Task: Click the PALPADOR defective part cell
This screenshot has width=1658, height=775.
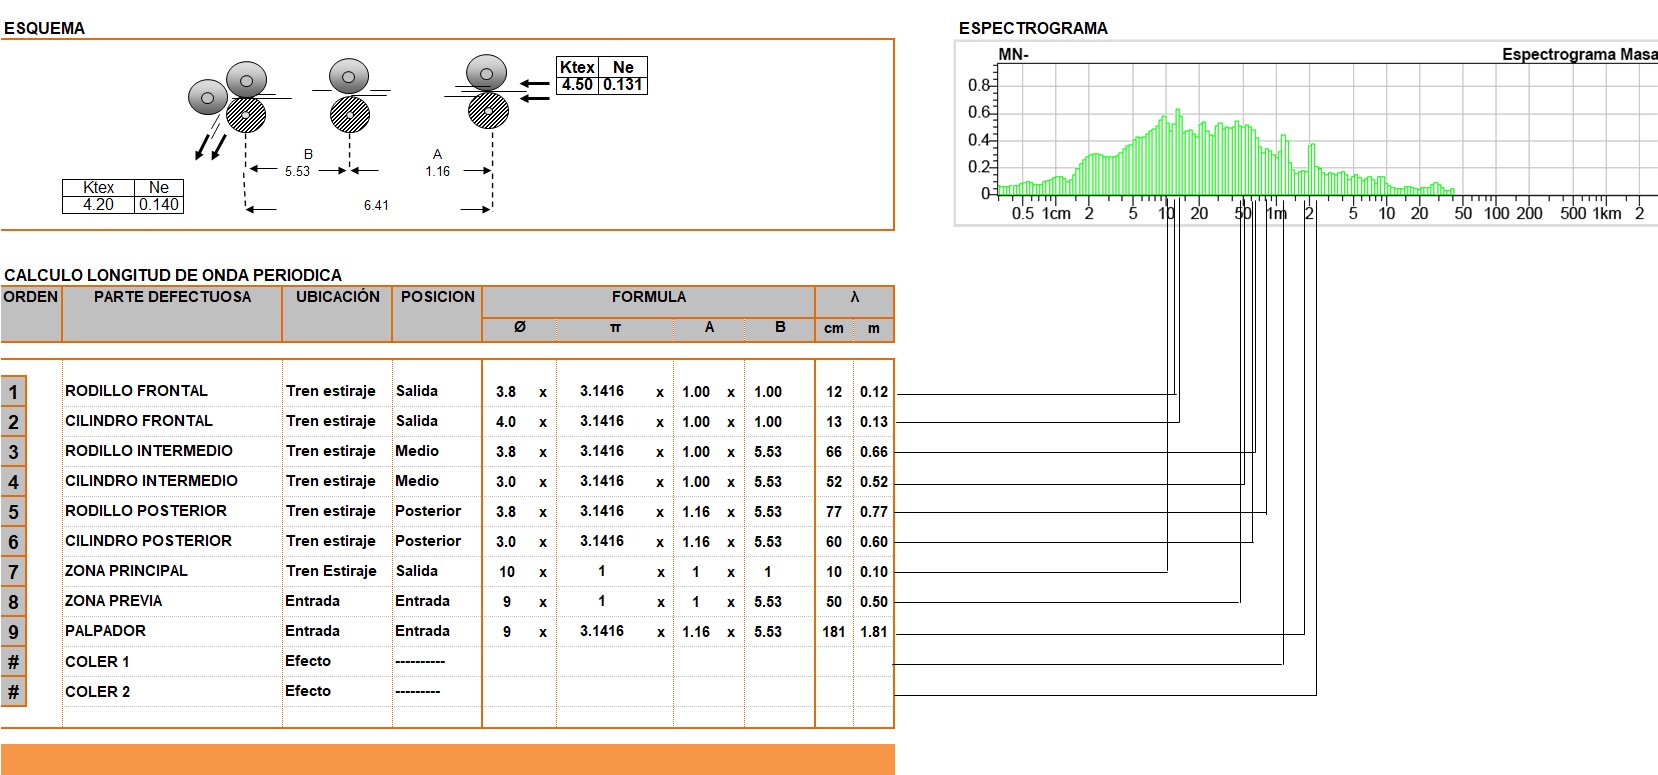Action: point(105,631)
